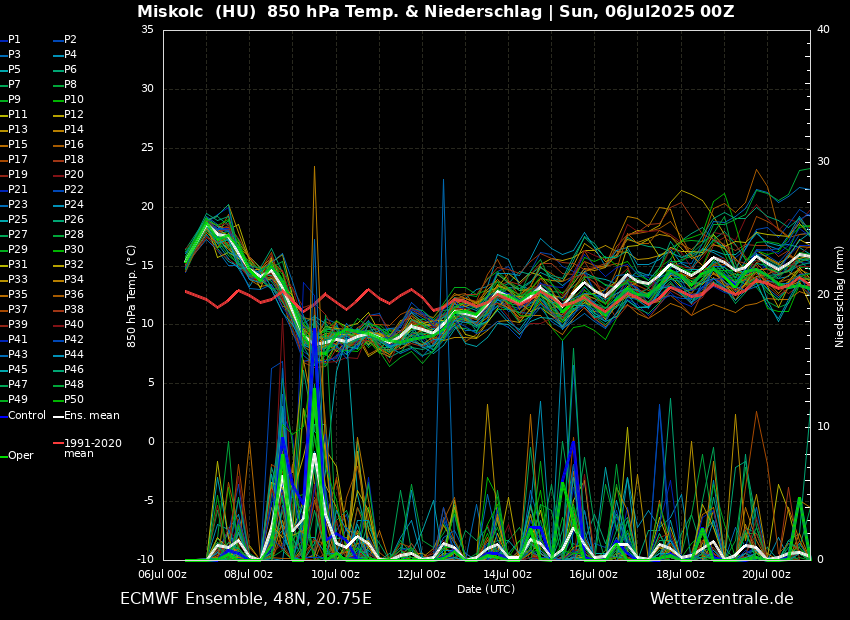The width and height of the screenshot is (850, 620).
Task: Select the P1 legend entry
Action: click(x=14, y=40)
